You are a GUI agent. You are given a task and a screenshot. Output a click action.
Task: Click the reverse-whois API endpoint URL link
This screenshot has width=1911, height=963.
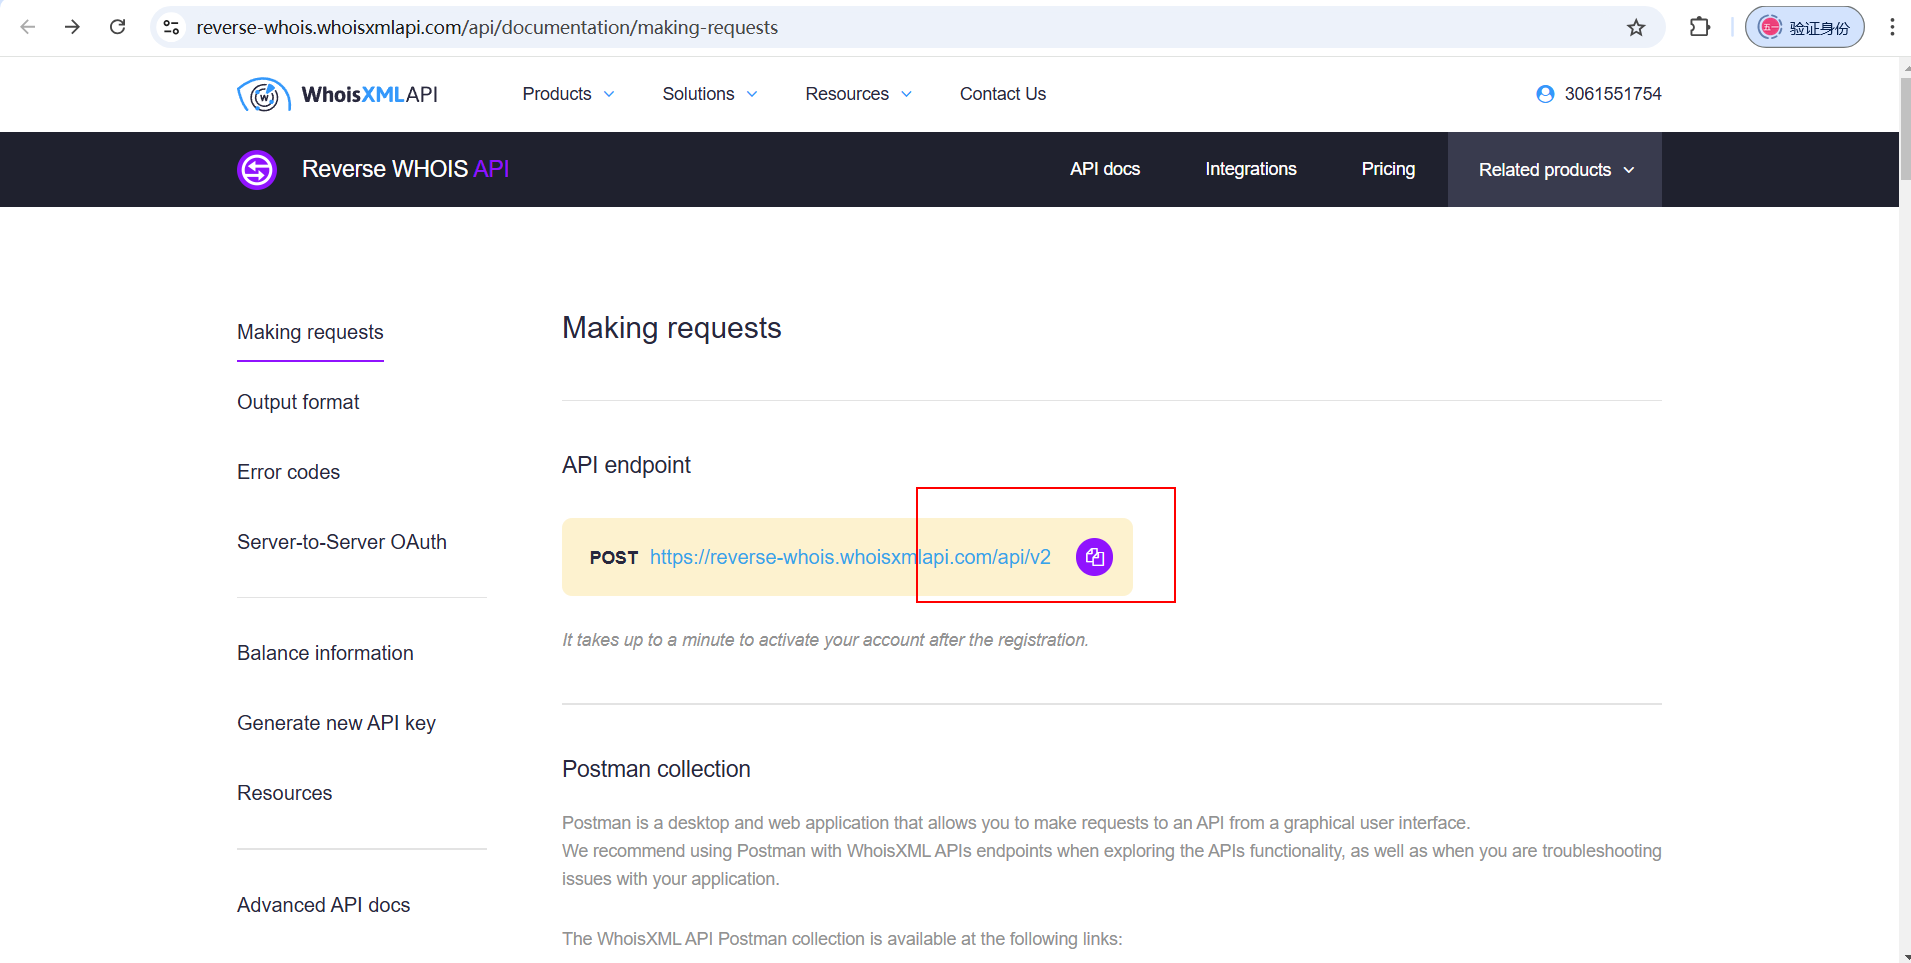[x=850, y=557]
